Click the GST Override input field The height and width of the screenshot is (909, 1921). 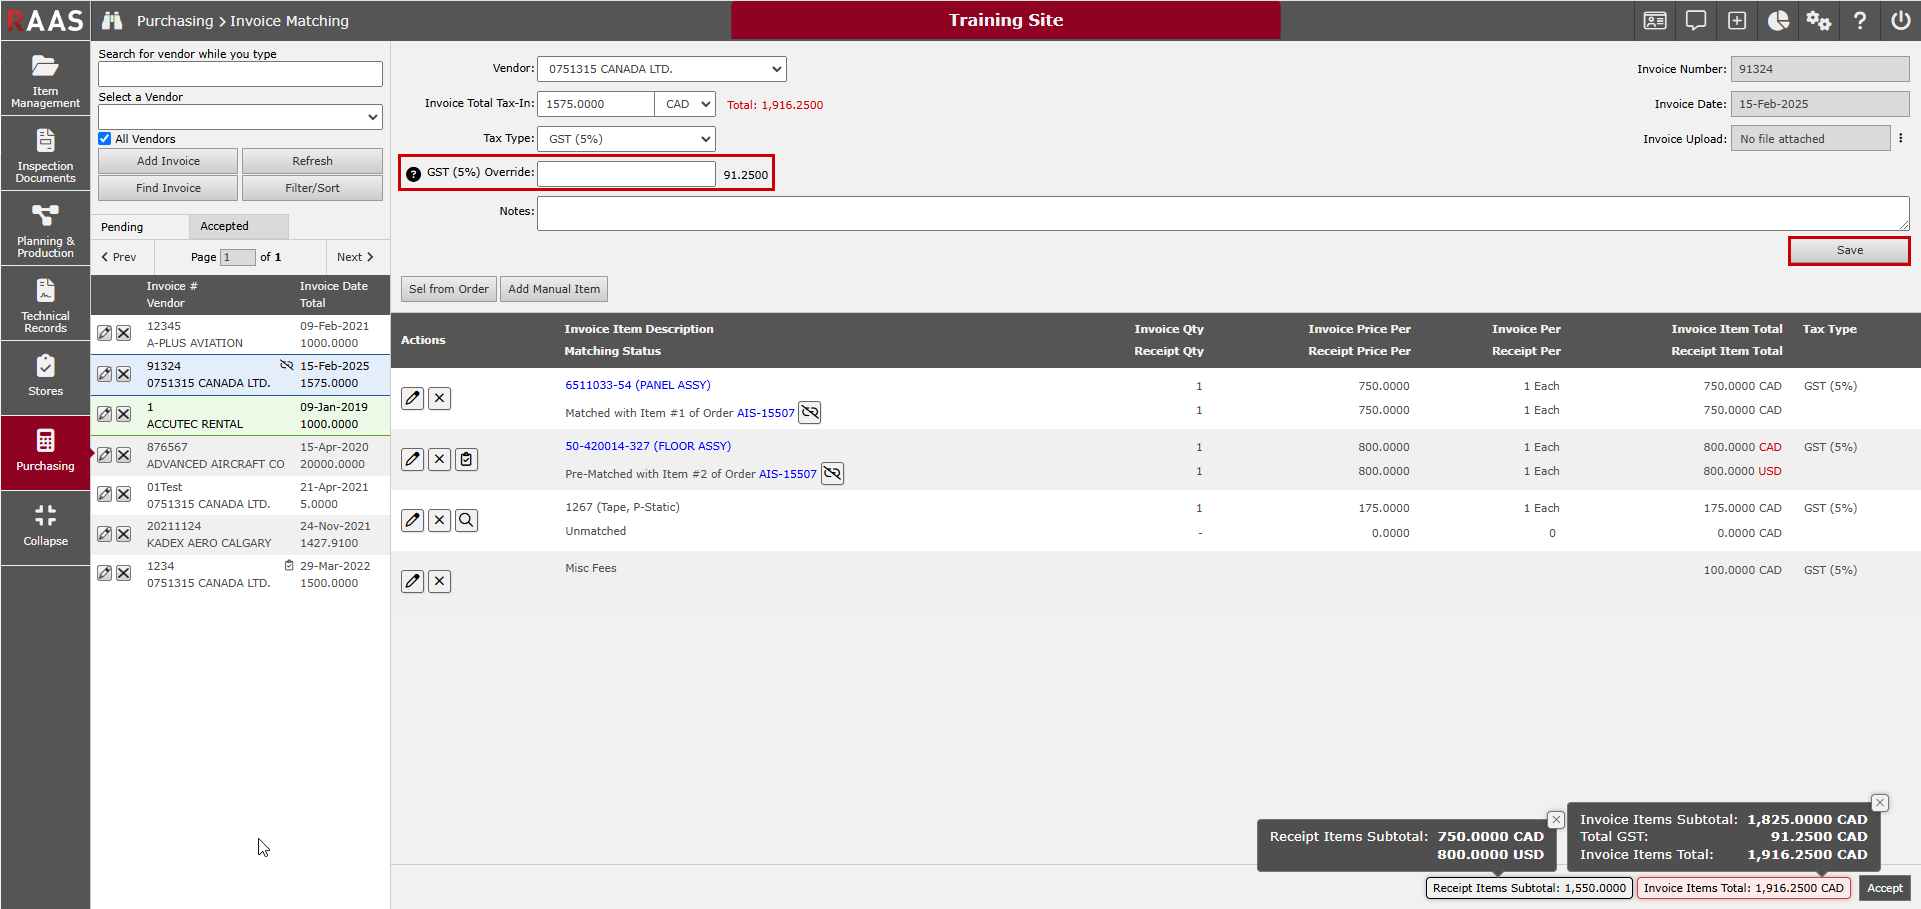click(x=626, y=174)
